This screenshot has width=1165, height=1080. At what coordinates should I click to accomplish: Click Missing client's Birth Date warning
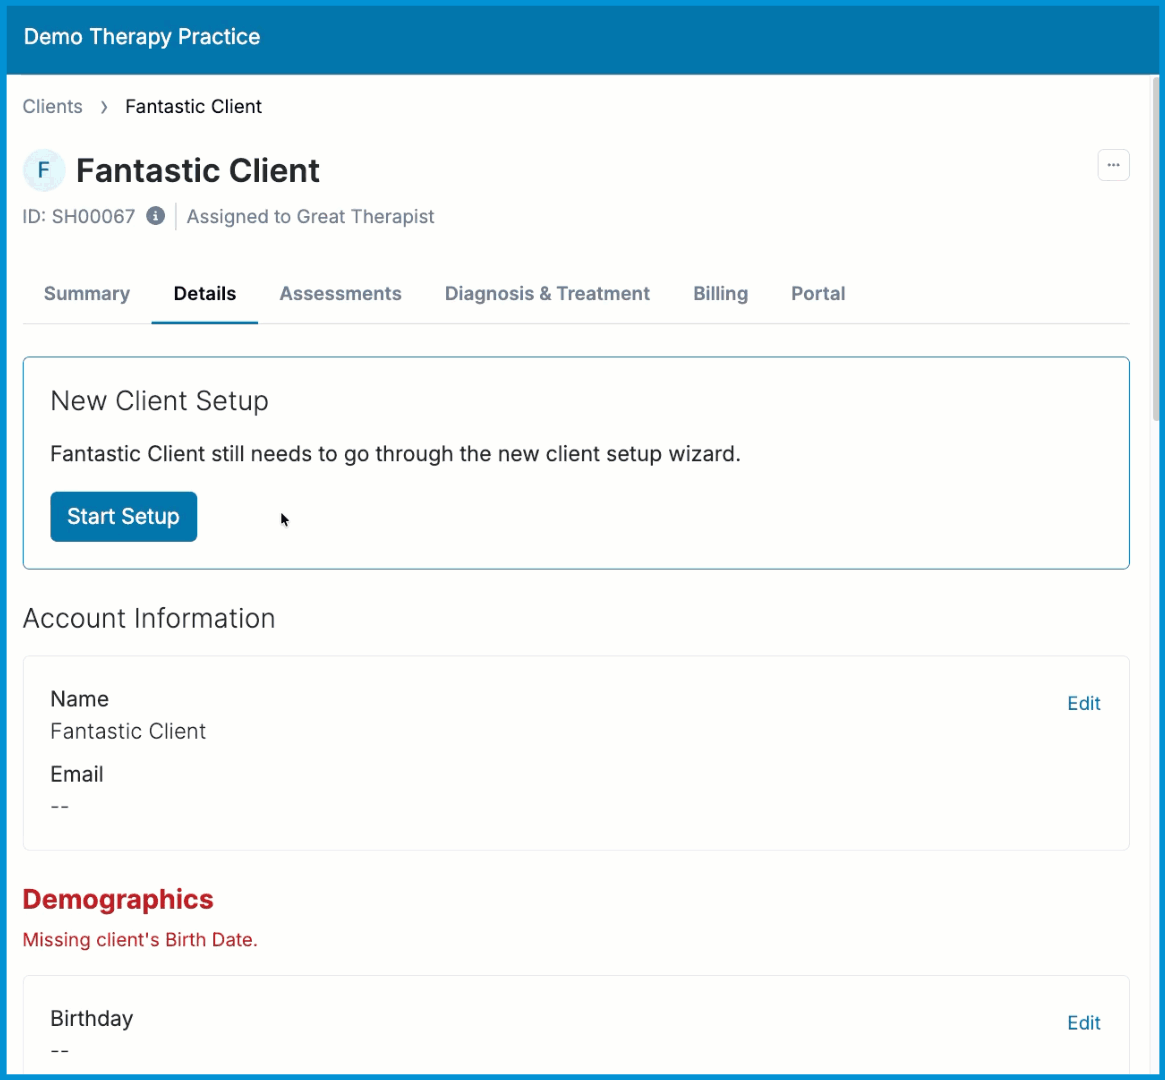pyautogui.click(x=140, y=940)
